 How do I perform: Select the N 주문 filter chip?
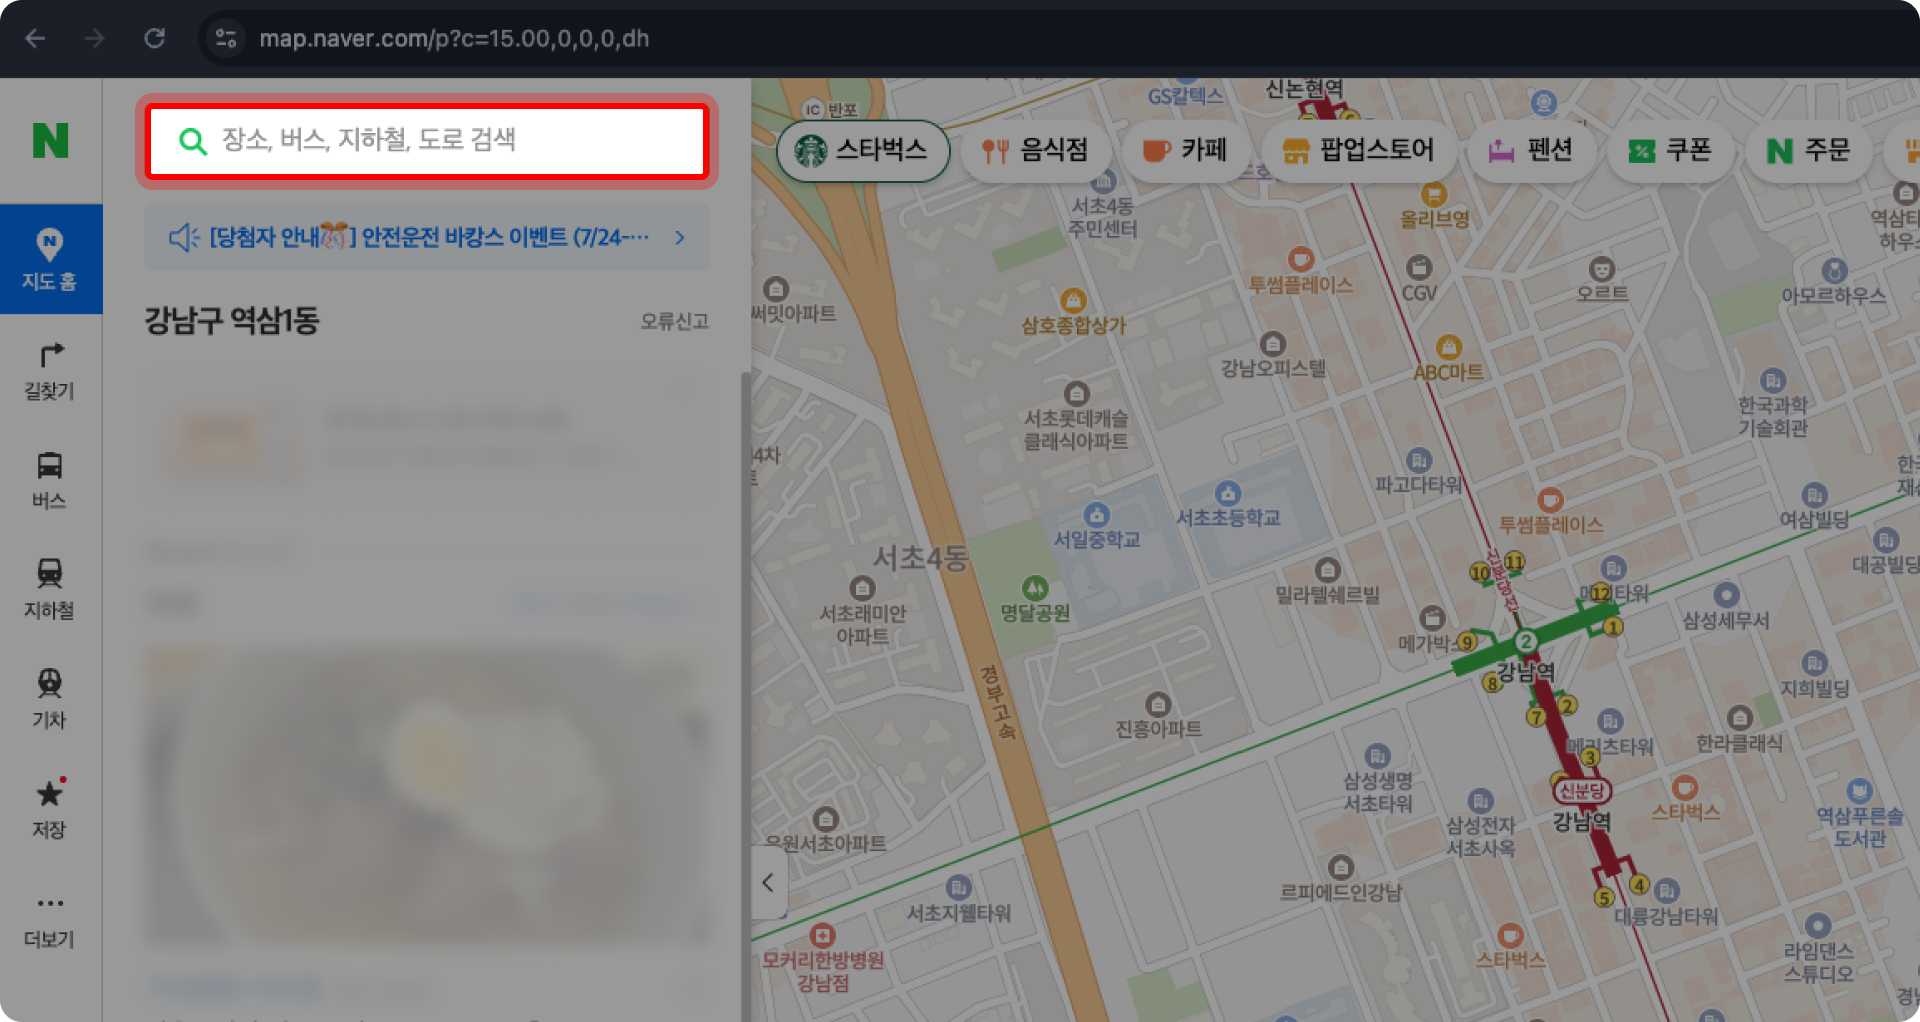point(1808,151)
